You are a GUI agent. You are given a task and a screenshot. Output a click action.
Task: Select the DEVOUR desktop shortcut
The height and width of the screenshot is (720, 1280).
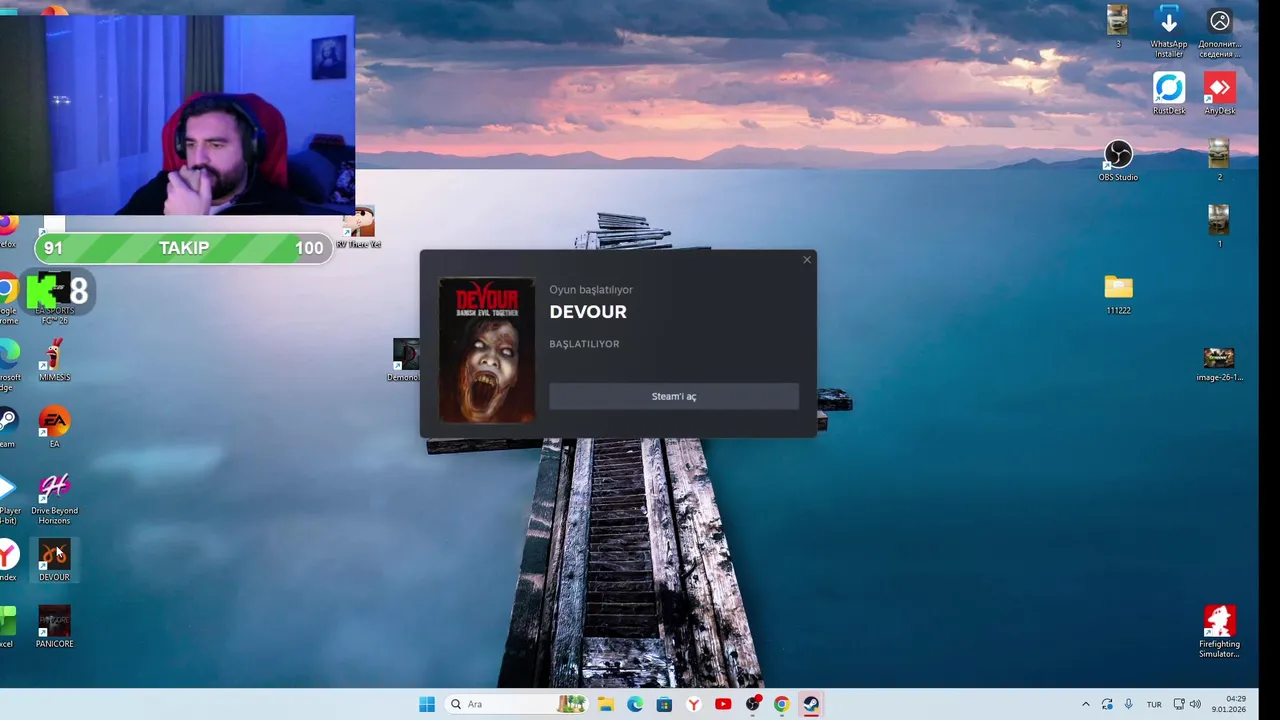[x=54, y=560]
